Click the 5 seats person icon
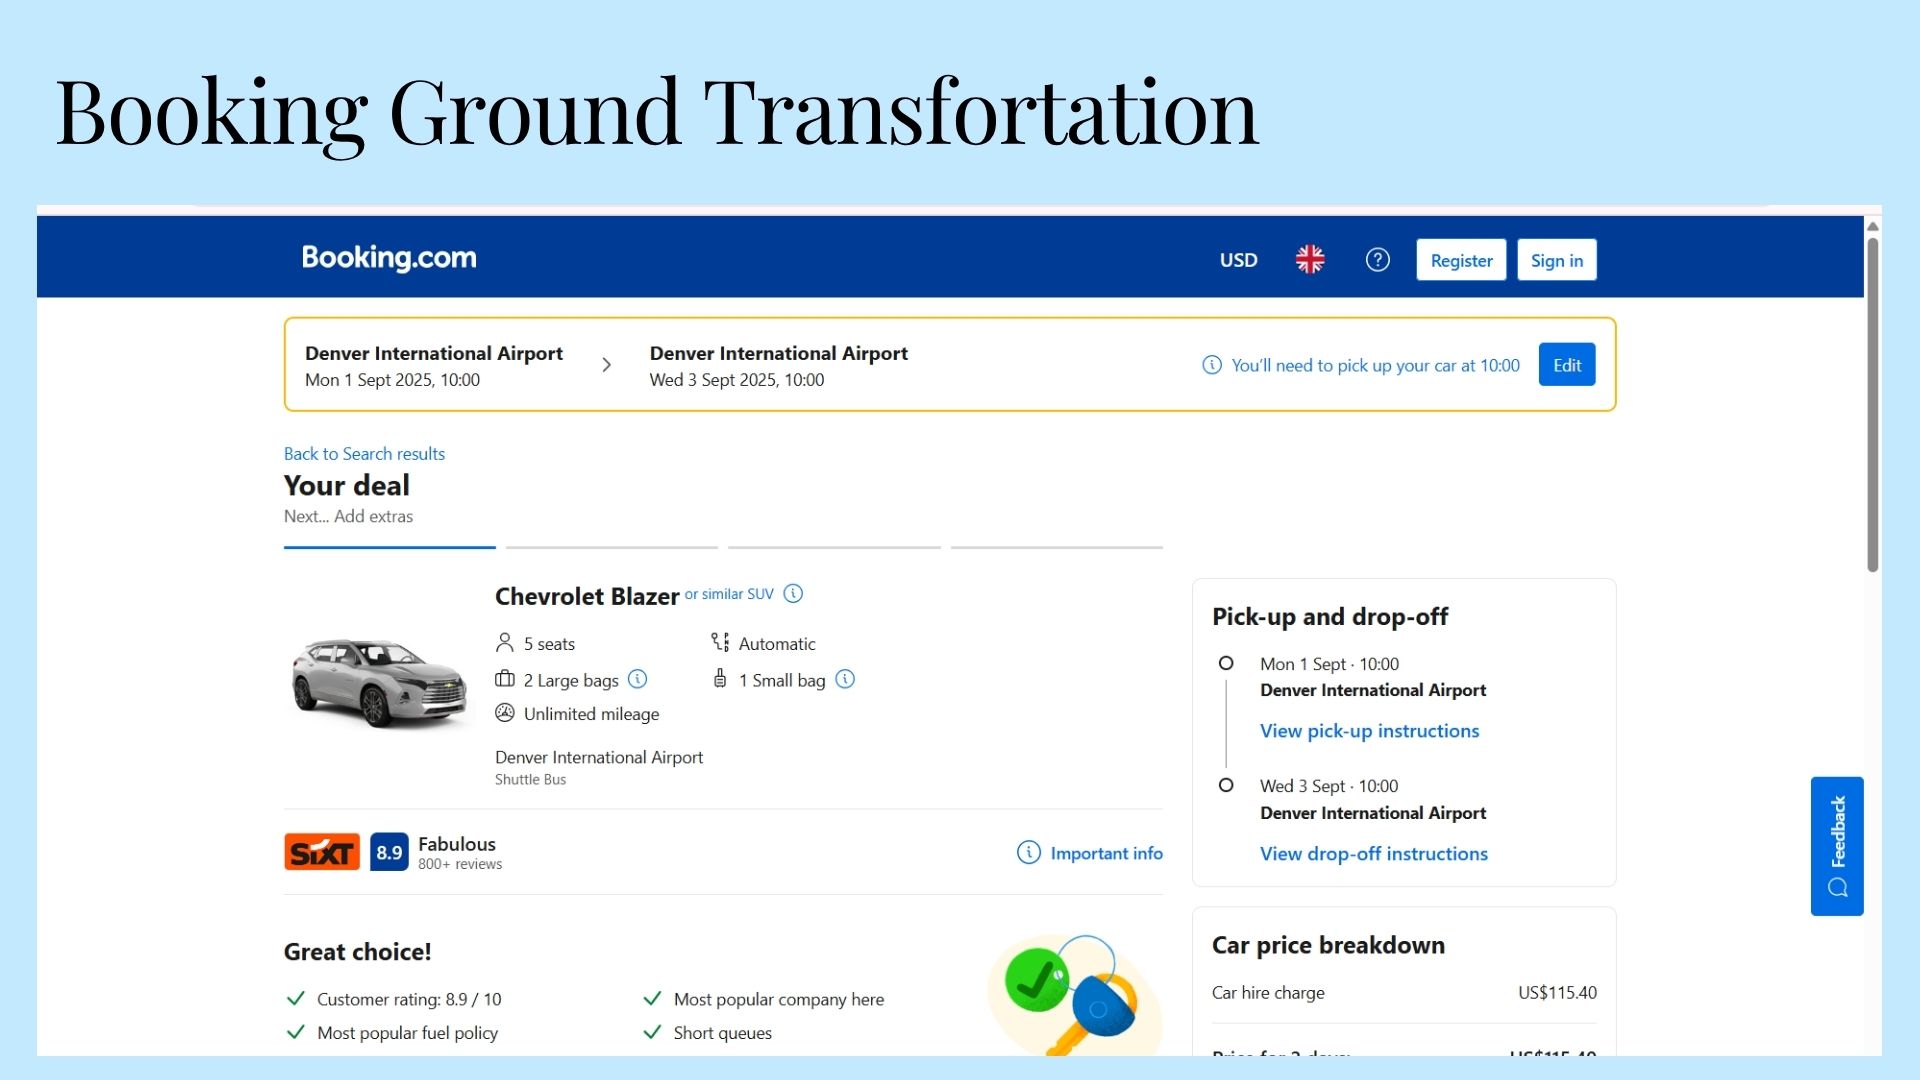Image resolution: width=1920 pixels, height=1080 pixels. coord(505,643)
